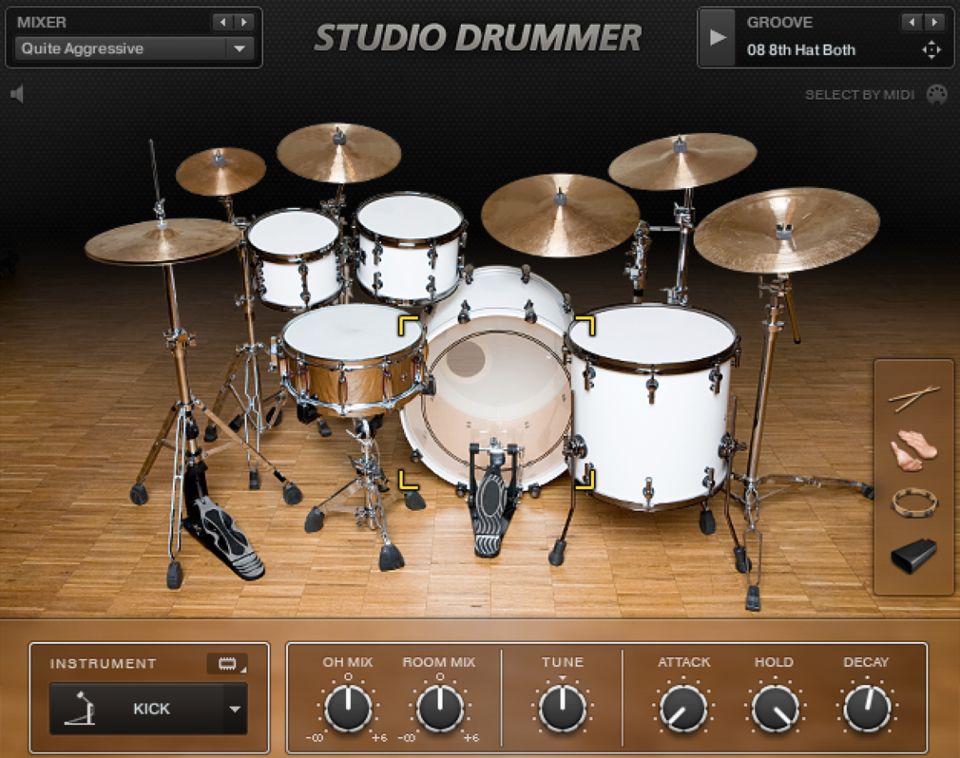Click the groove drag-to-host arrows icon
Screen dimensions: 960x758
click(931, 50)
